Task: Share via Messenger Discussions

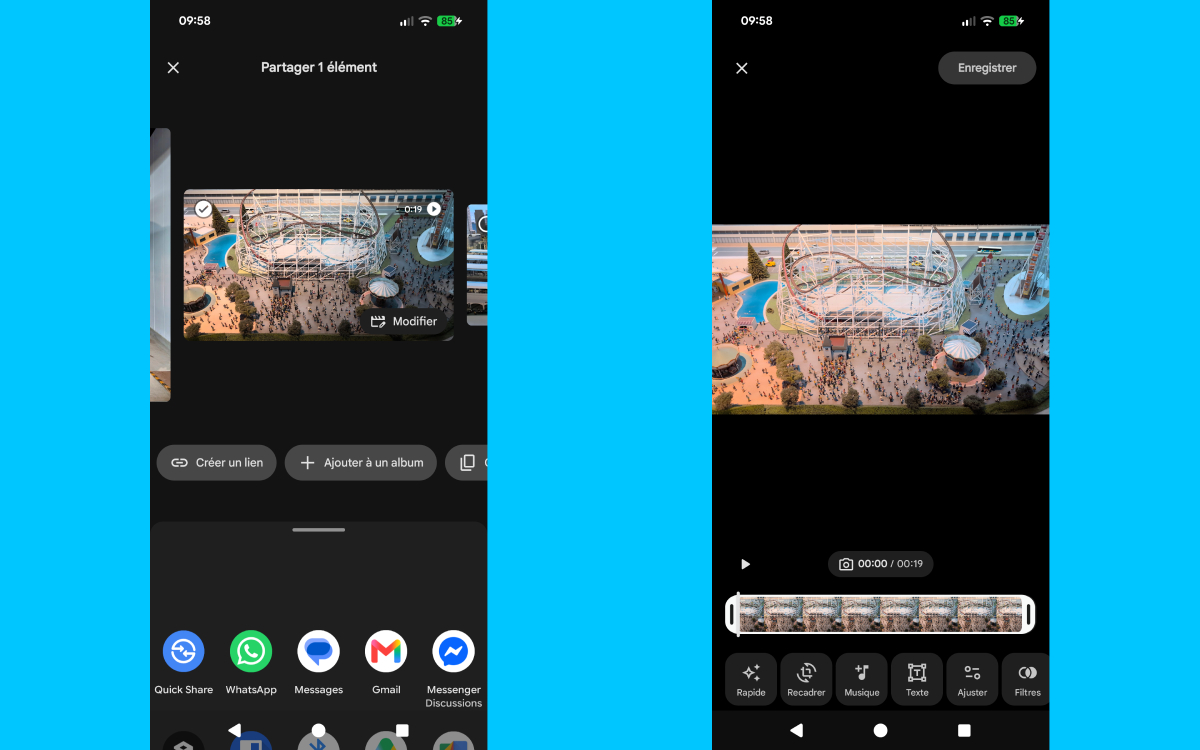Action: (x=453, y=669)
